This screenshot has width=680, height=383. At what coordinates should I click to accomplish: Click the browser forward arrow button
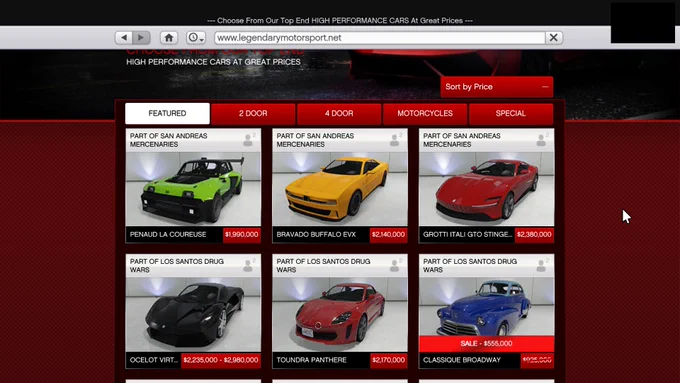click(141, 38)
